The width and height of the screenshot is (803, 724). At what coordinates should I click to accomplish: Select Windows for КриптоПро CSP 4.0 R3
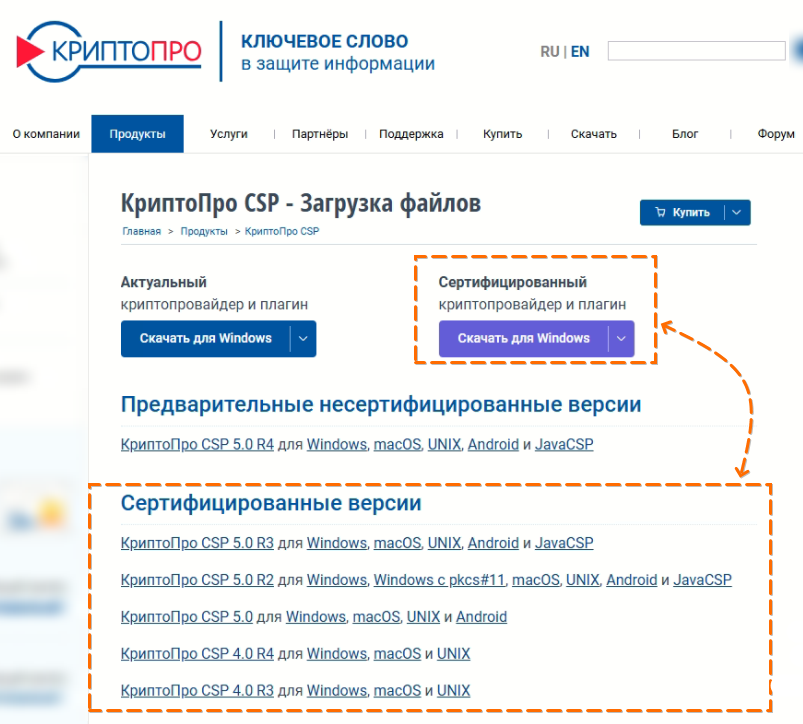point(337,690)
